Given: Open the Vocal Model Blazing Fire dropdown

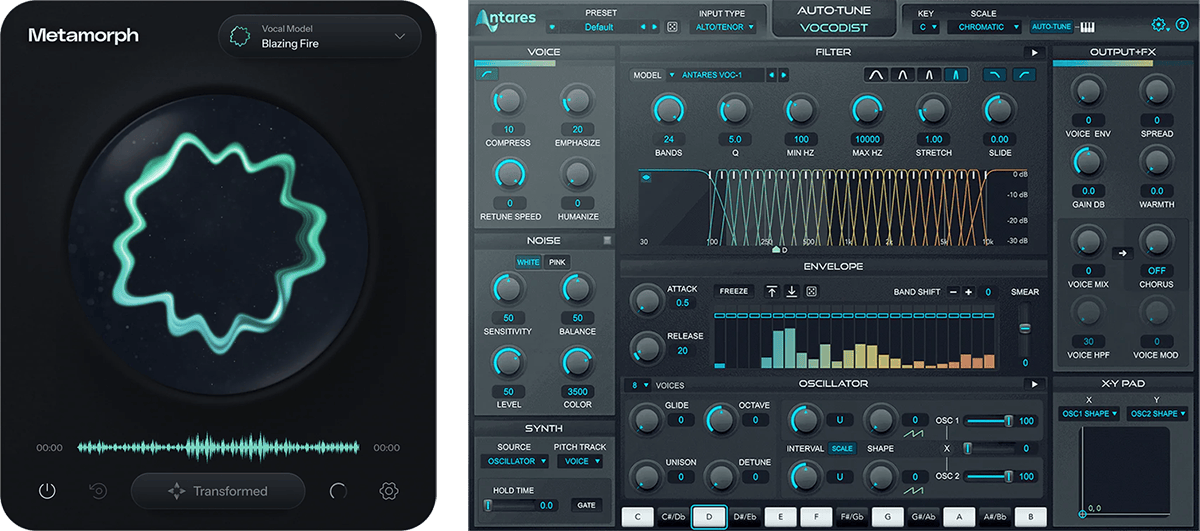Looking at the screenshot, I should [x=320, y=37].
